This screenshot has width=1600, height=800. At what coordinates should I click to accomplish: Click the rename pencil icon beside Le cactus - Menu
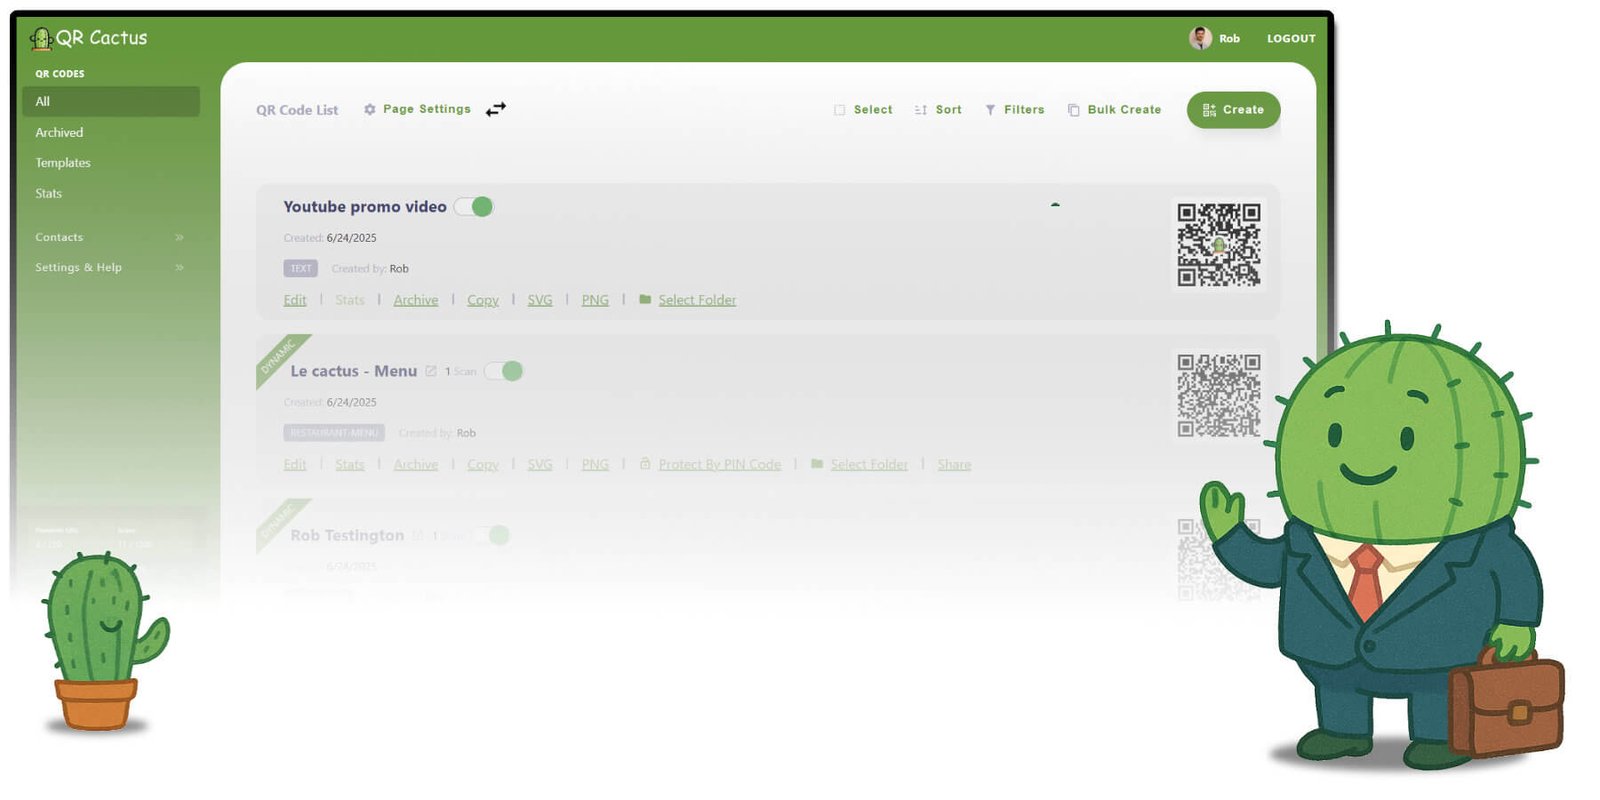click(431, 371)
